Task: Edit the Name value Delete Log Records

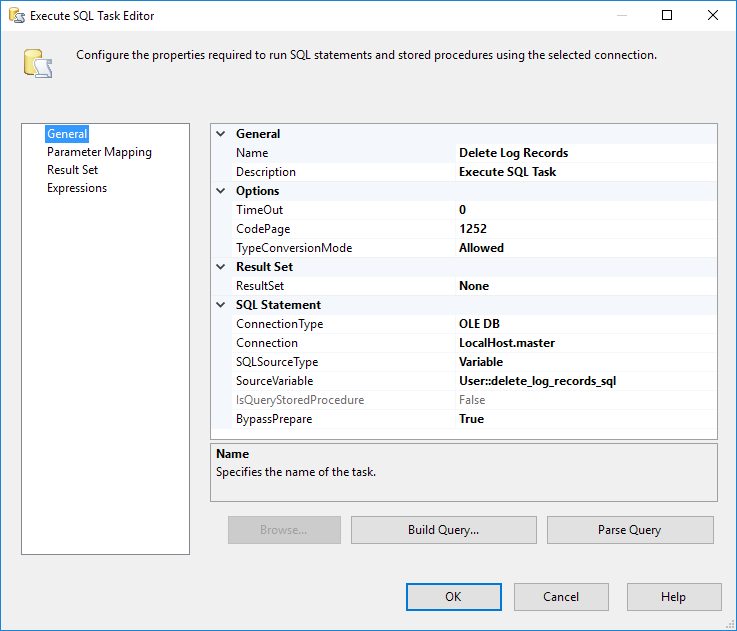Action: pyautogui.click(x=586, y=153)
